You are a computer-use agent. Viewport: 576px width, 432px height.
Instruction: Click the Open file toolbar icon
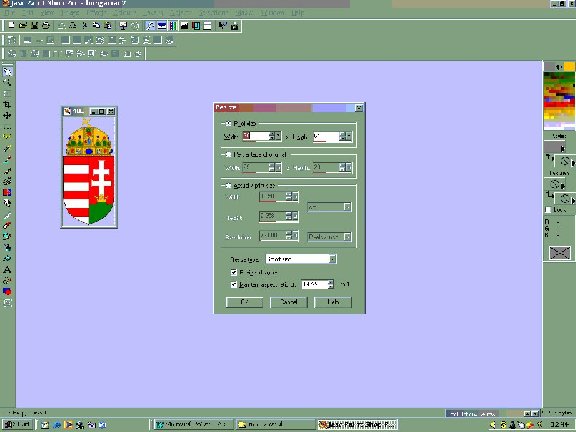coord(23,25)
